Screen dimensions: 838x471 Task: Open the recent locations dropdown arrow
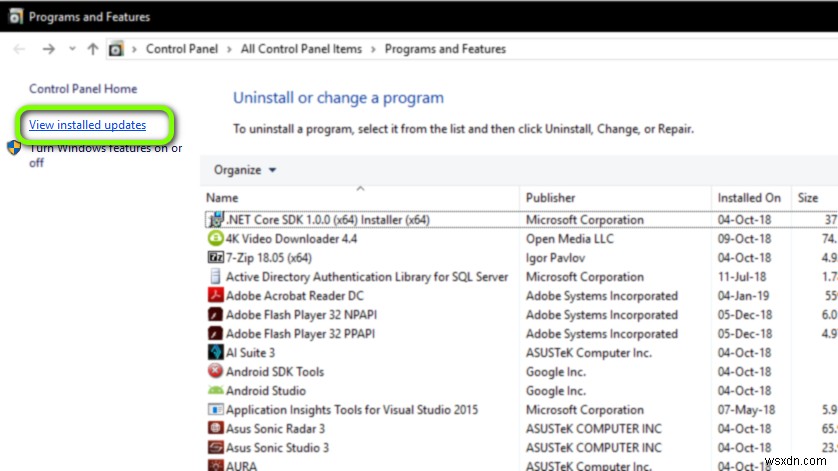coord(72,49)
